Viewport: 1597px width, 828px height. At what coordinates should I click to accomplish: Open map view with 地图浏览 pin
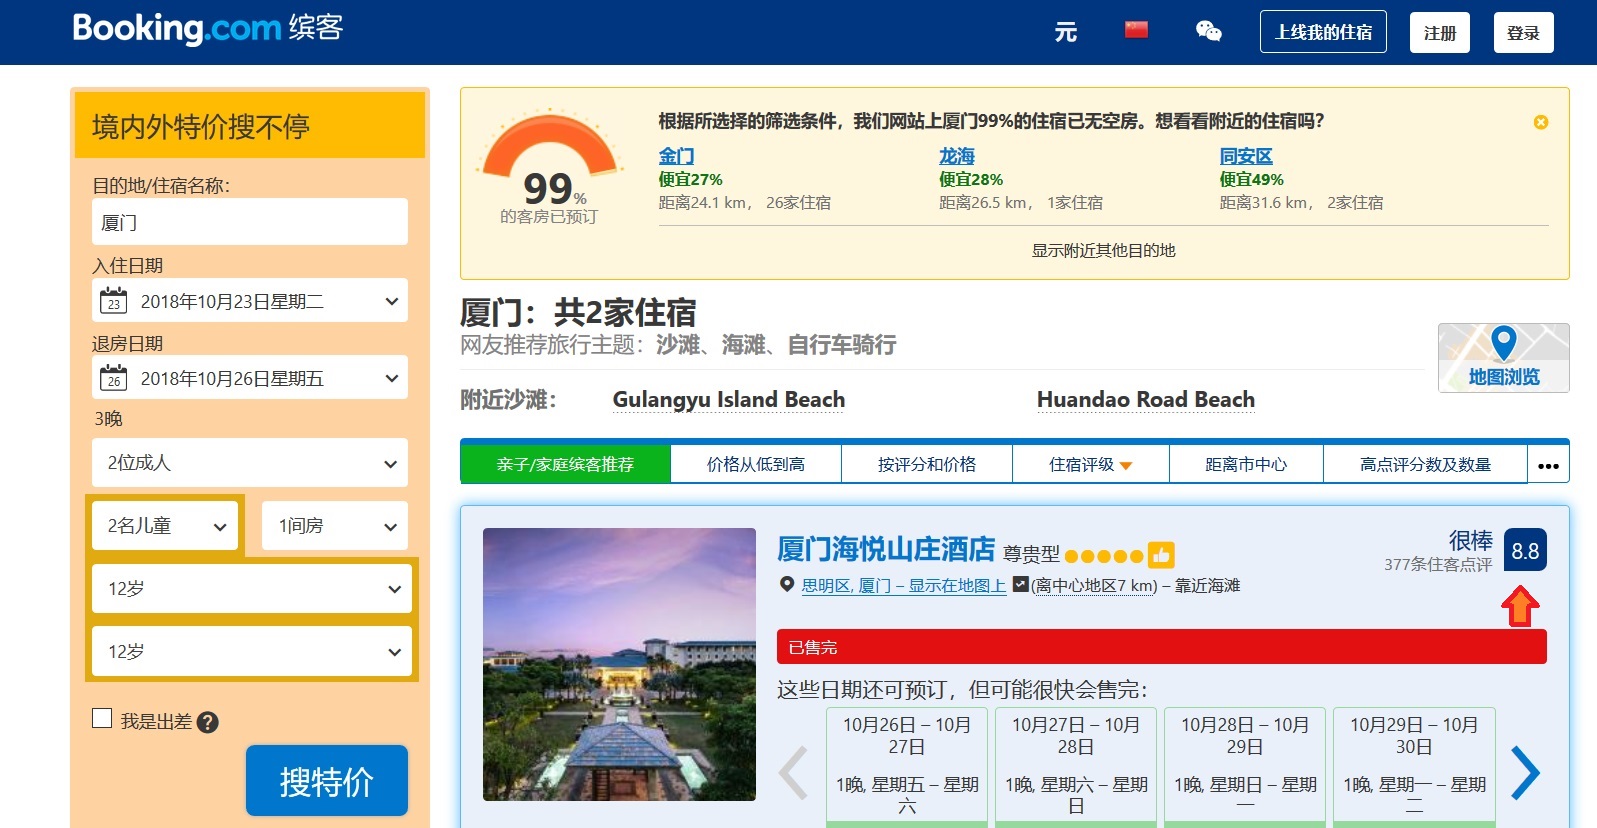1503,357
